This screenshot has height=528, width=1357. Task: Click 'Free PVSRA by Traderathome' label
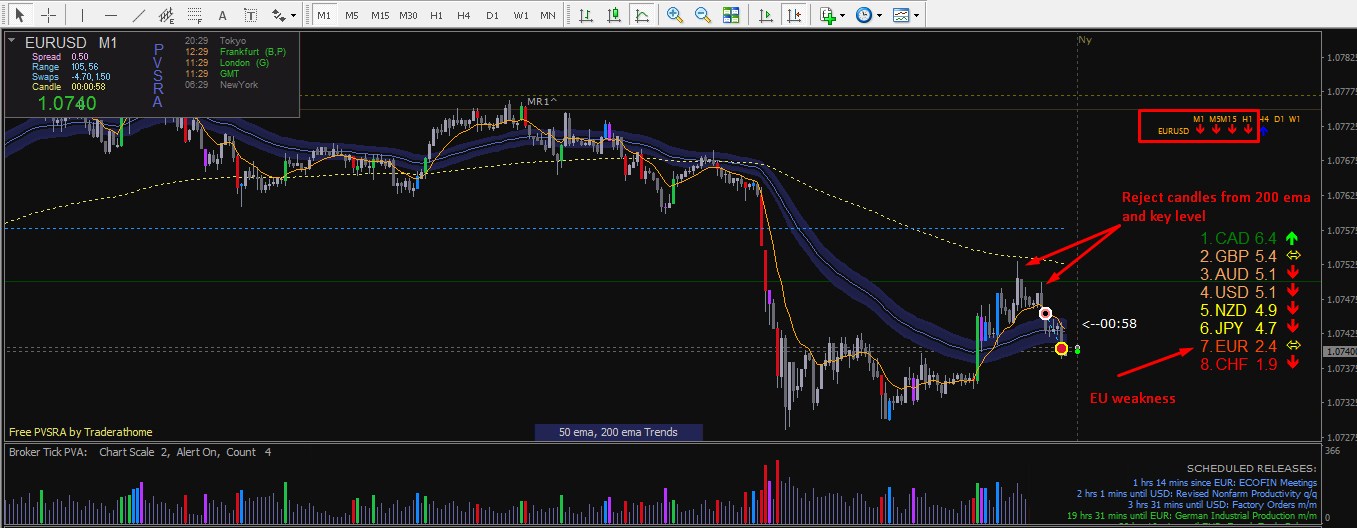pos(81,432)
